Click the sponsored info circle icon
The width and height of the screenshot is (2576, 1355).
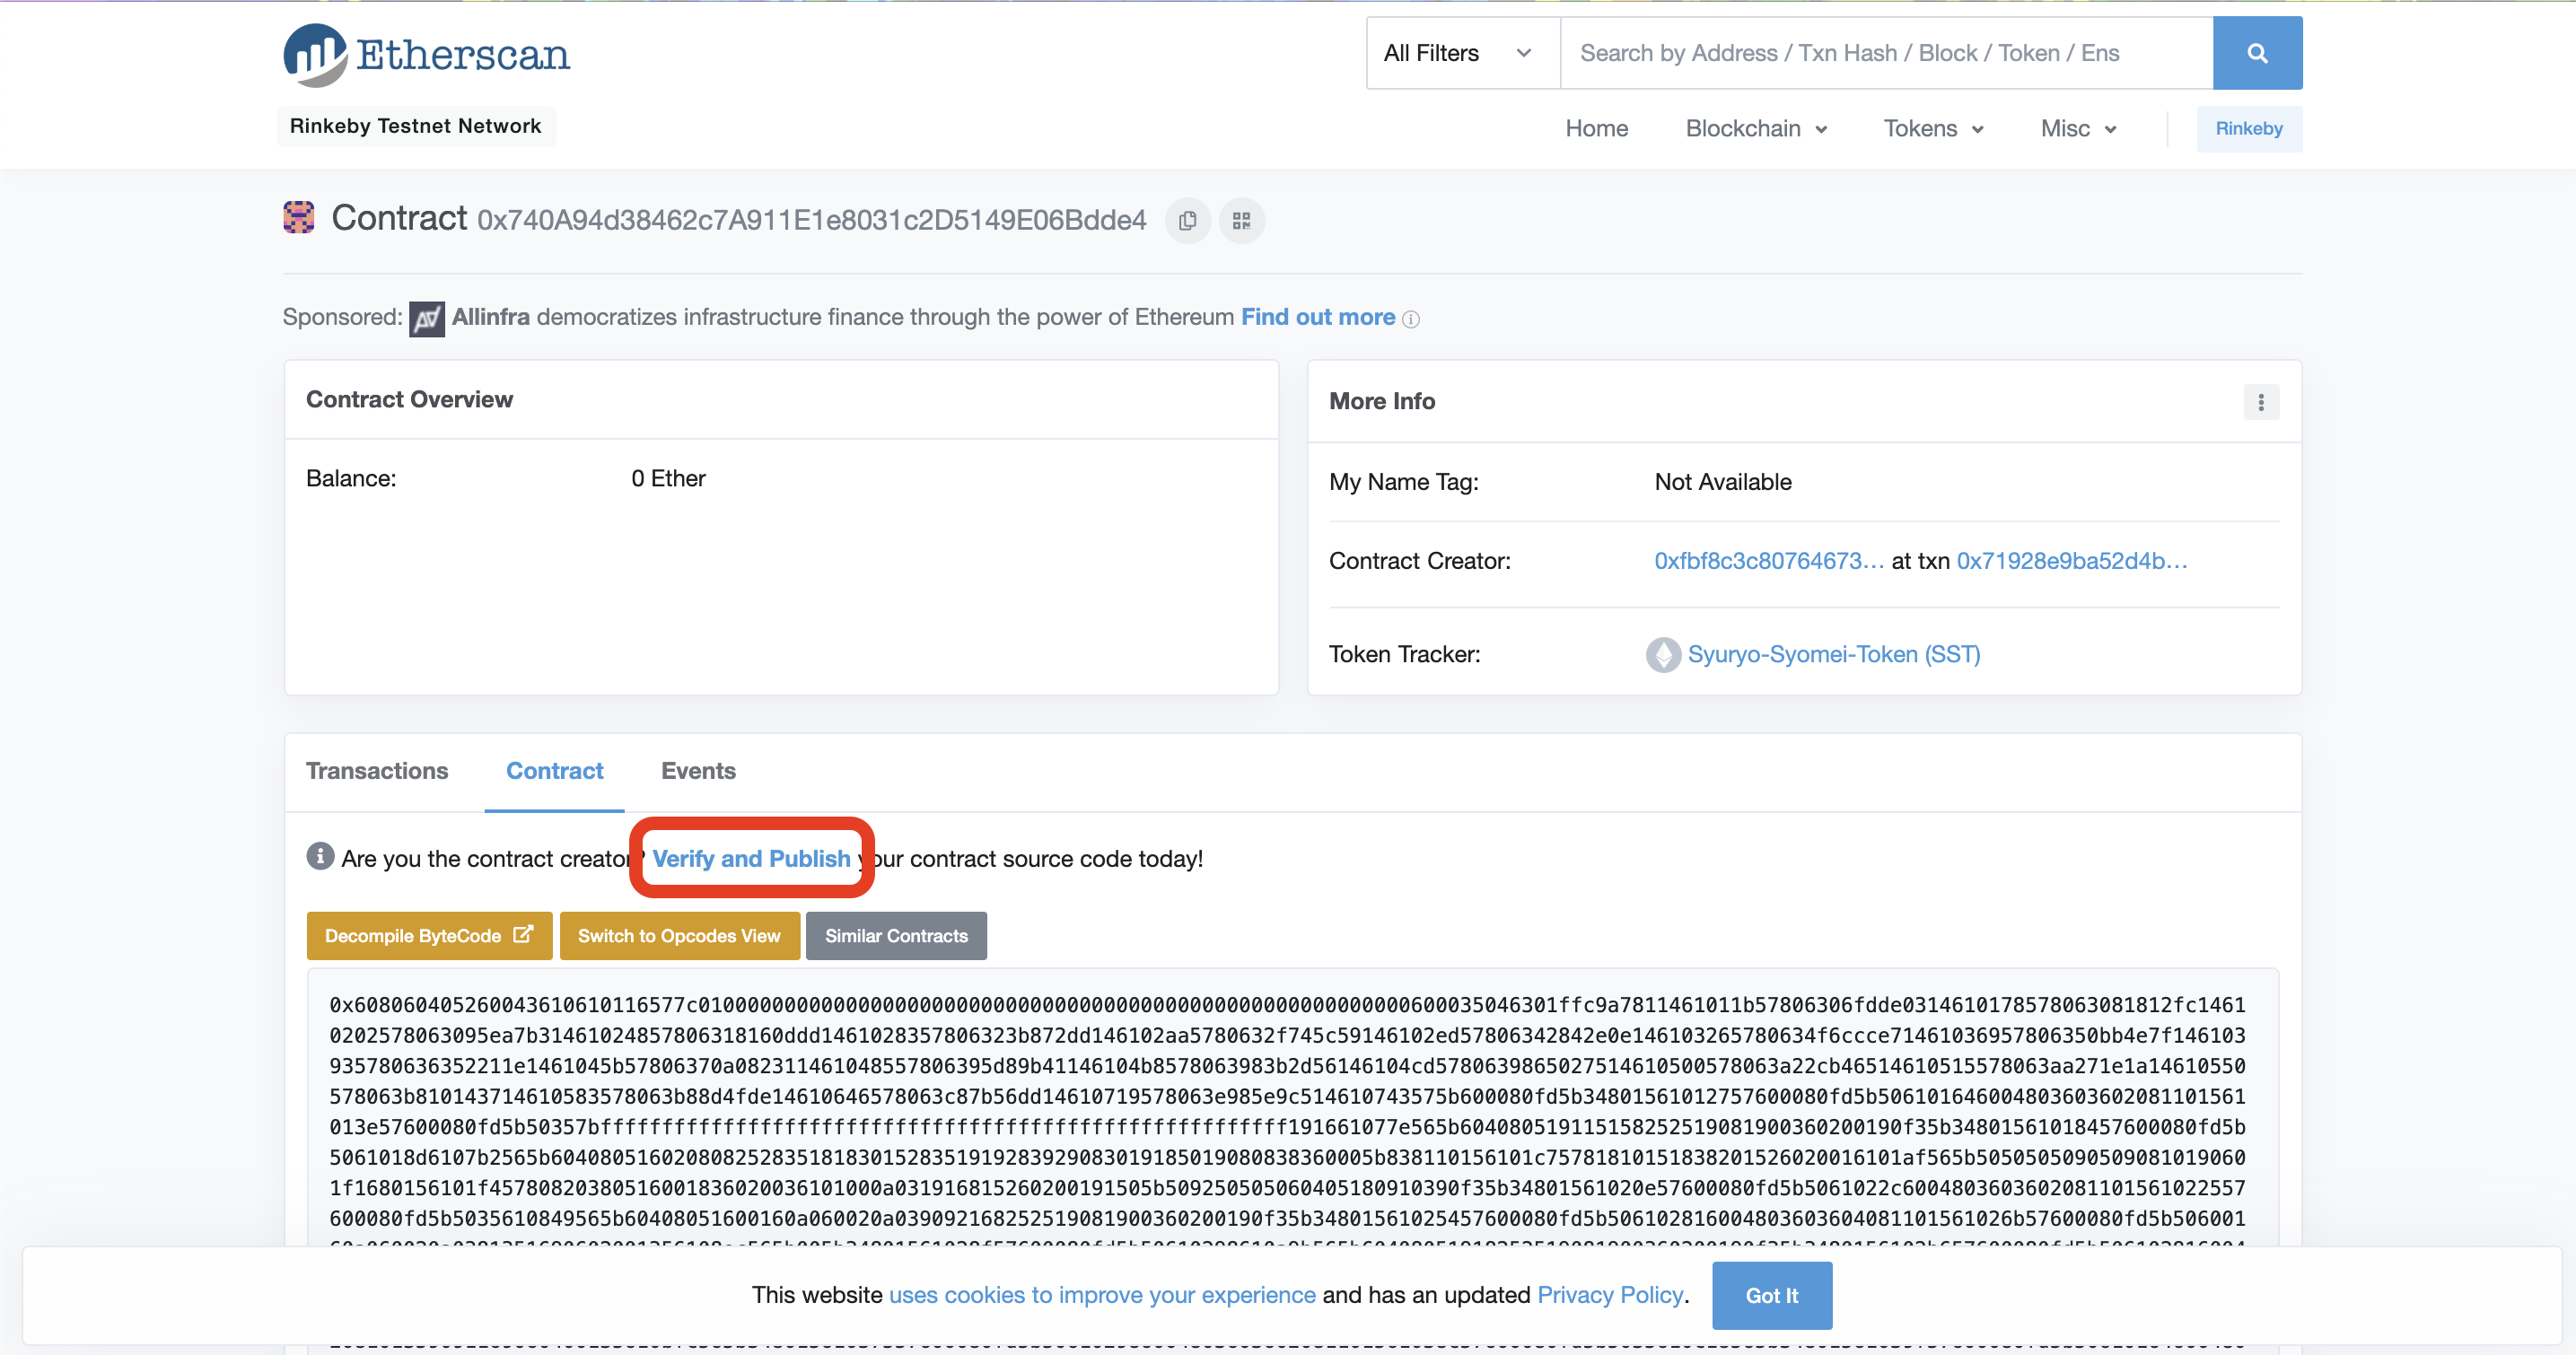[1411, 319]
